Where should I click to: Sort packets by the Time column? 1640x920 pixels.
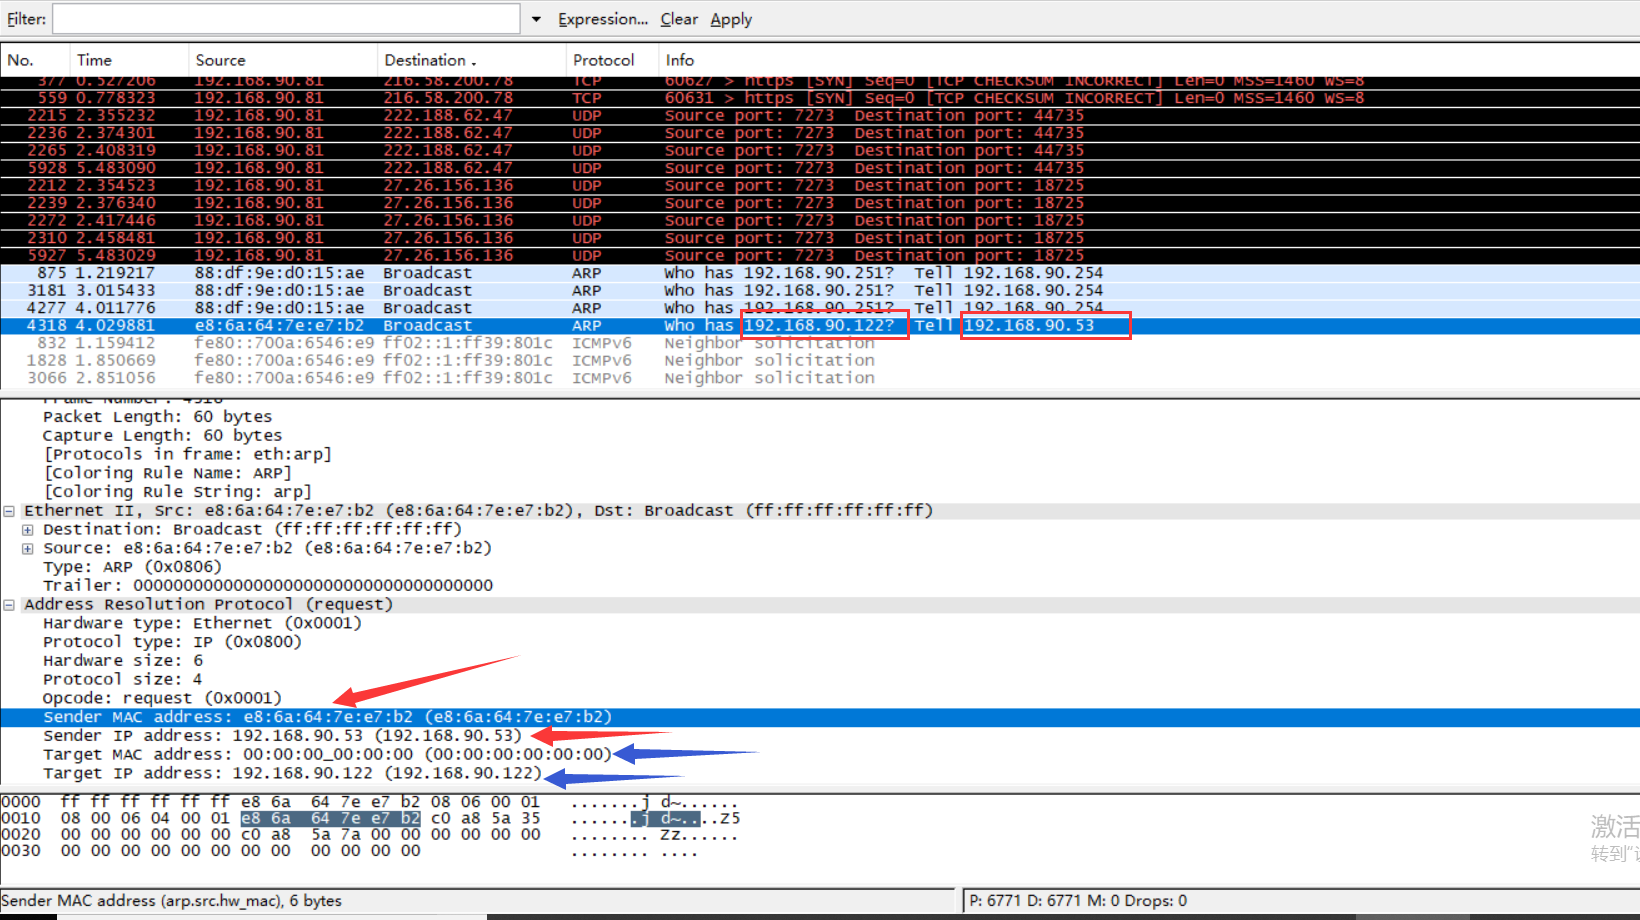129,60
